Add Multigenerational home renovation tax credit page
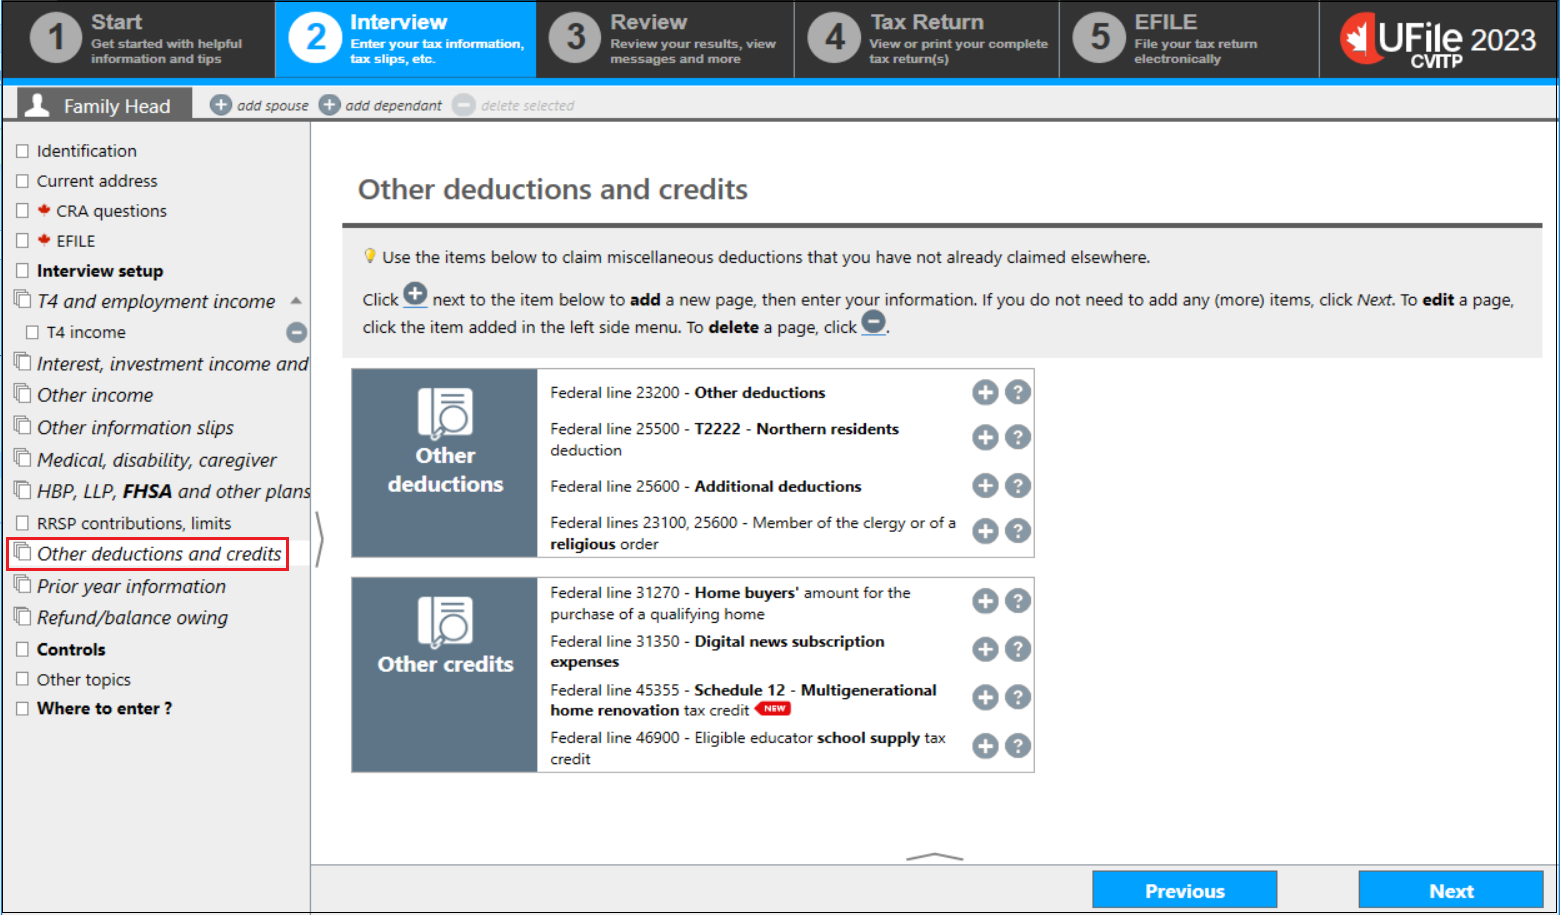Screen dimensions: 1560x915 point(985,697)
